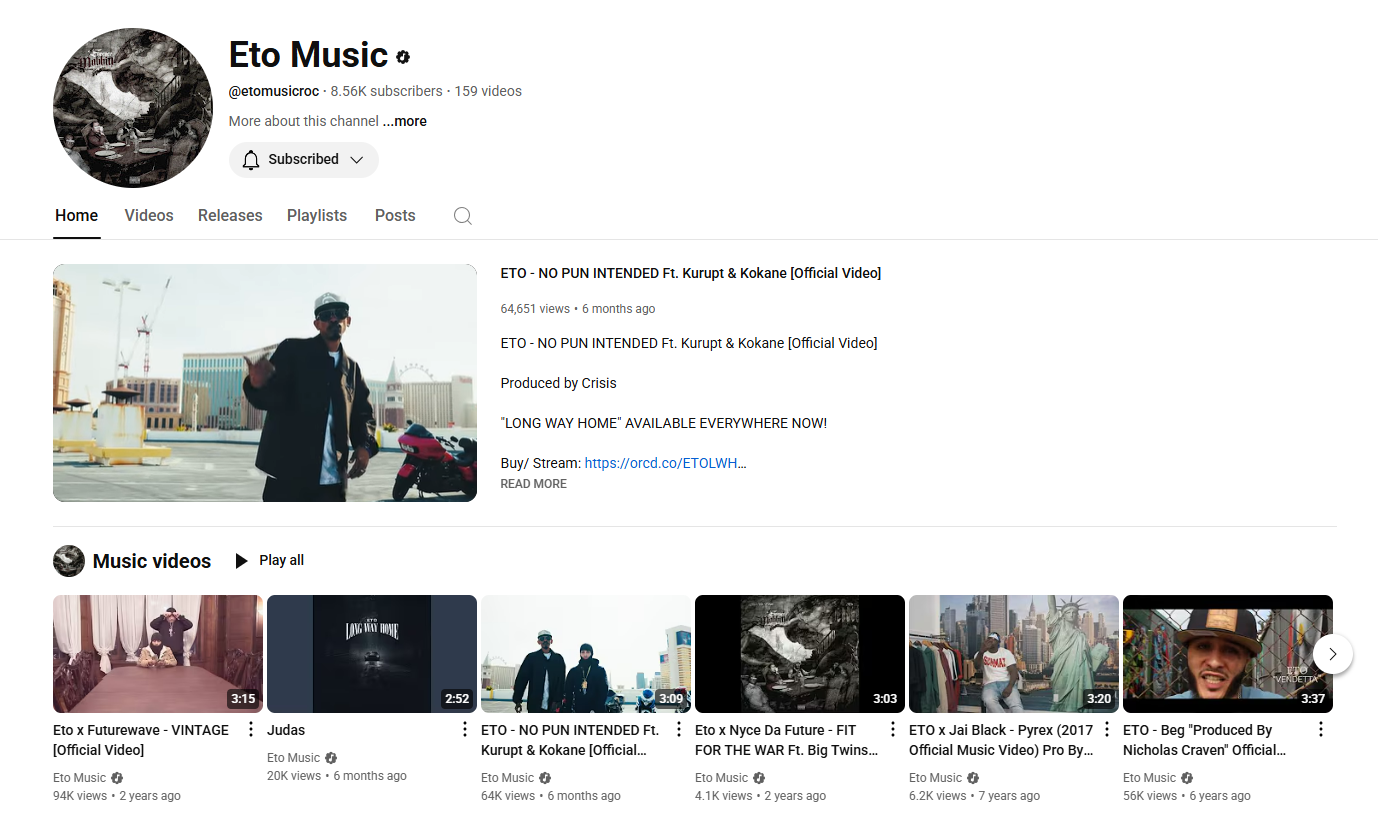The width and height of the screenshot is (1378, 823).
Task: Click the 2:52 duration badge on Judas
Action: (x=457, y=699)
